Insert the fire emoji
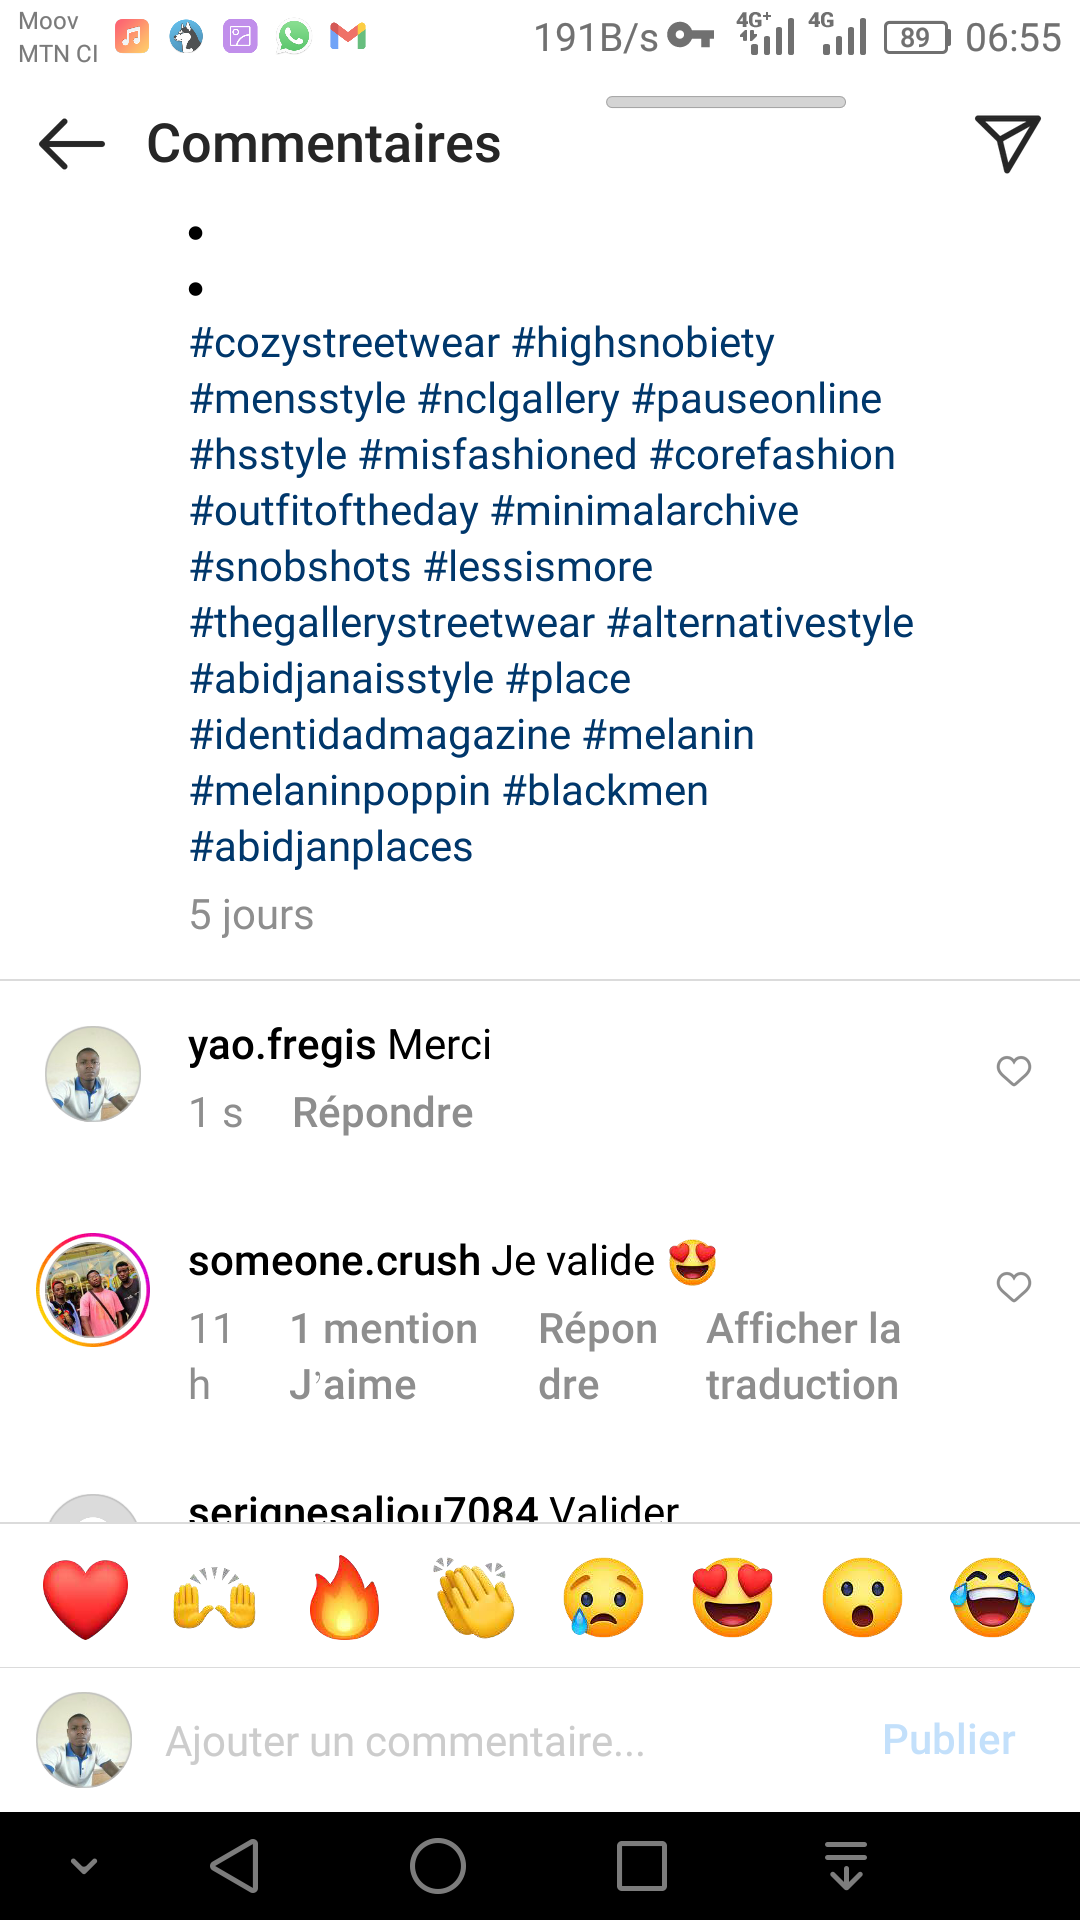This screenshot has width=1080, height=1920. pos(344,1597)
